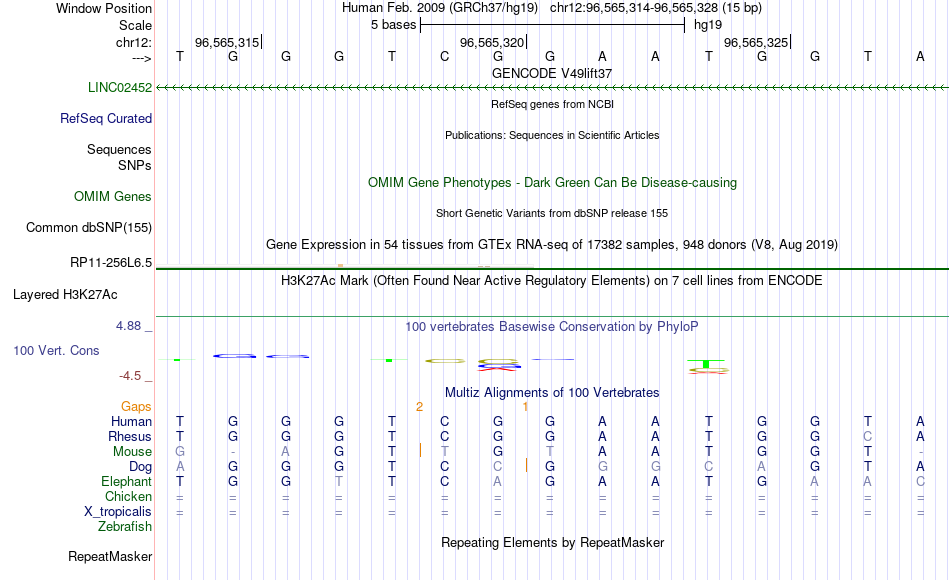Viewport: 950px width, 580px height.
Task: Click the OMIM Gene Phenotypes track title
Action: pos(553,182)
